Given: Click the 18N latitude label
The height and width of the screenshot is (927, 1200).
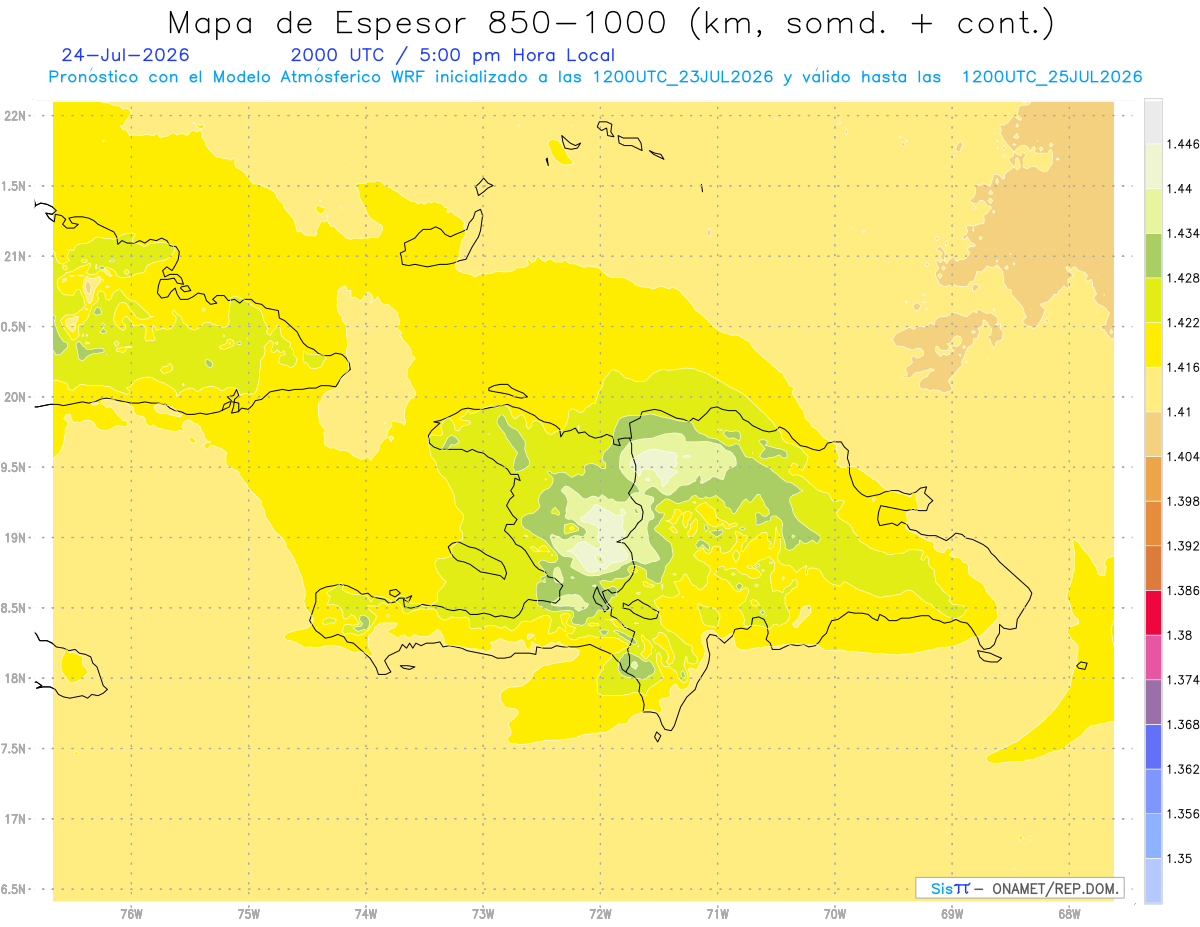Looking at the screenshot, I should tap(15, 678).
